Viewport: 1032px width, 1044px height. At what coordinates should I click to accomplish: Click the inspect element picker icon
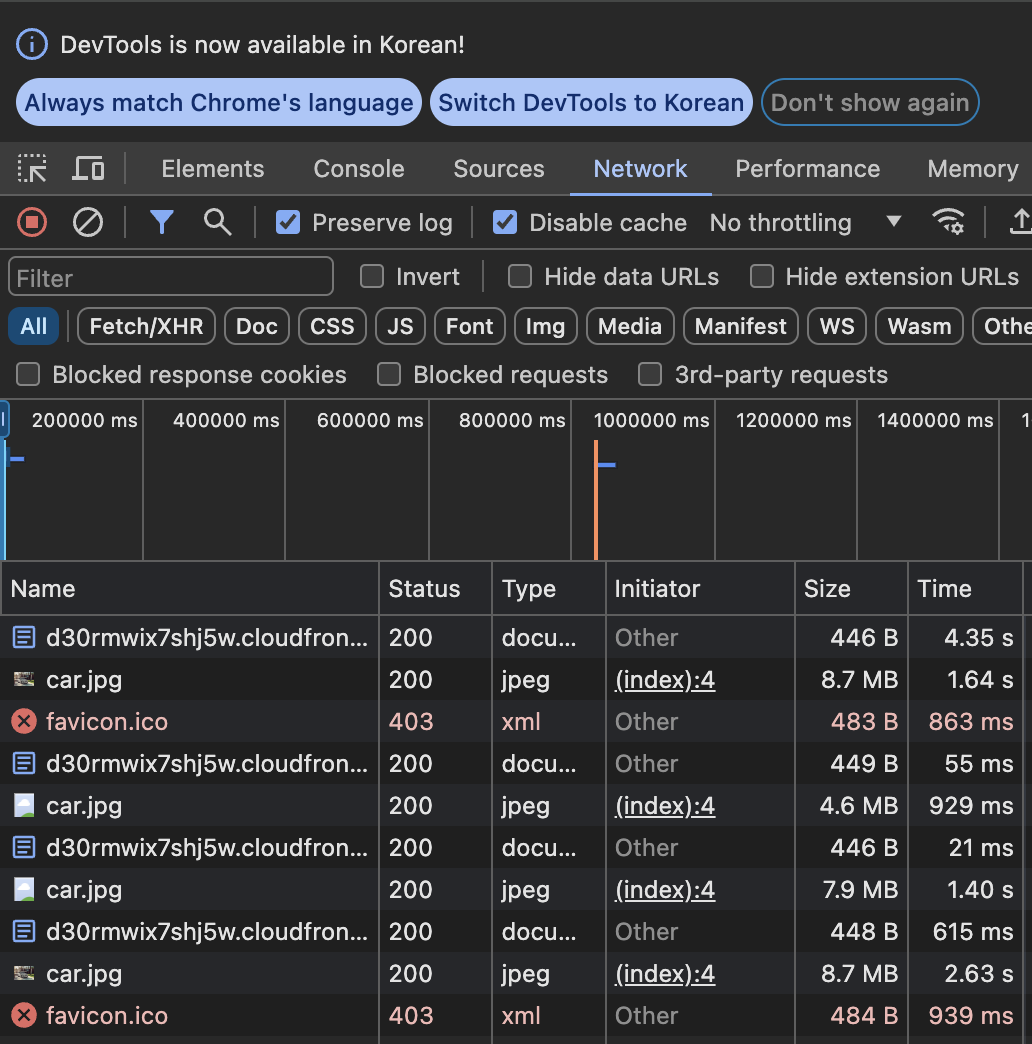click(x=33, y=169)
